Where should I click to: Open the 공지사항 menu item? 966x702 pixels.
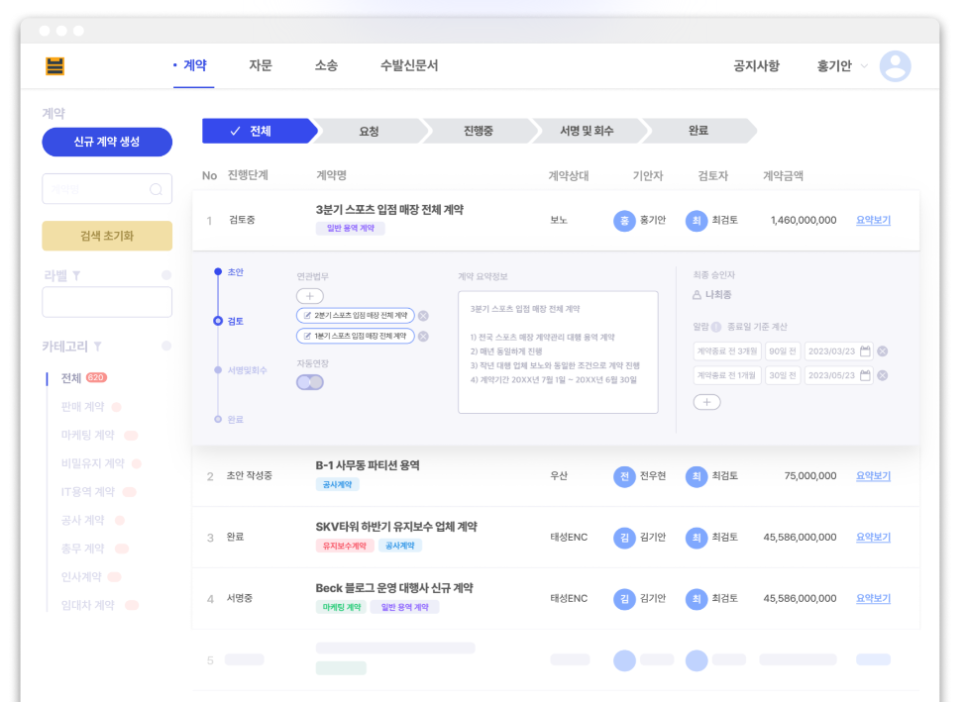(757, 64)
